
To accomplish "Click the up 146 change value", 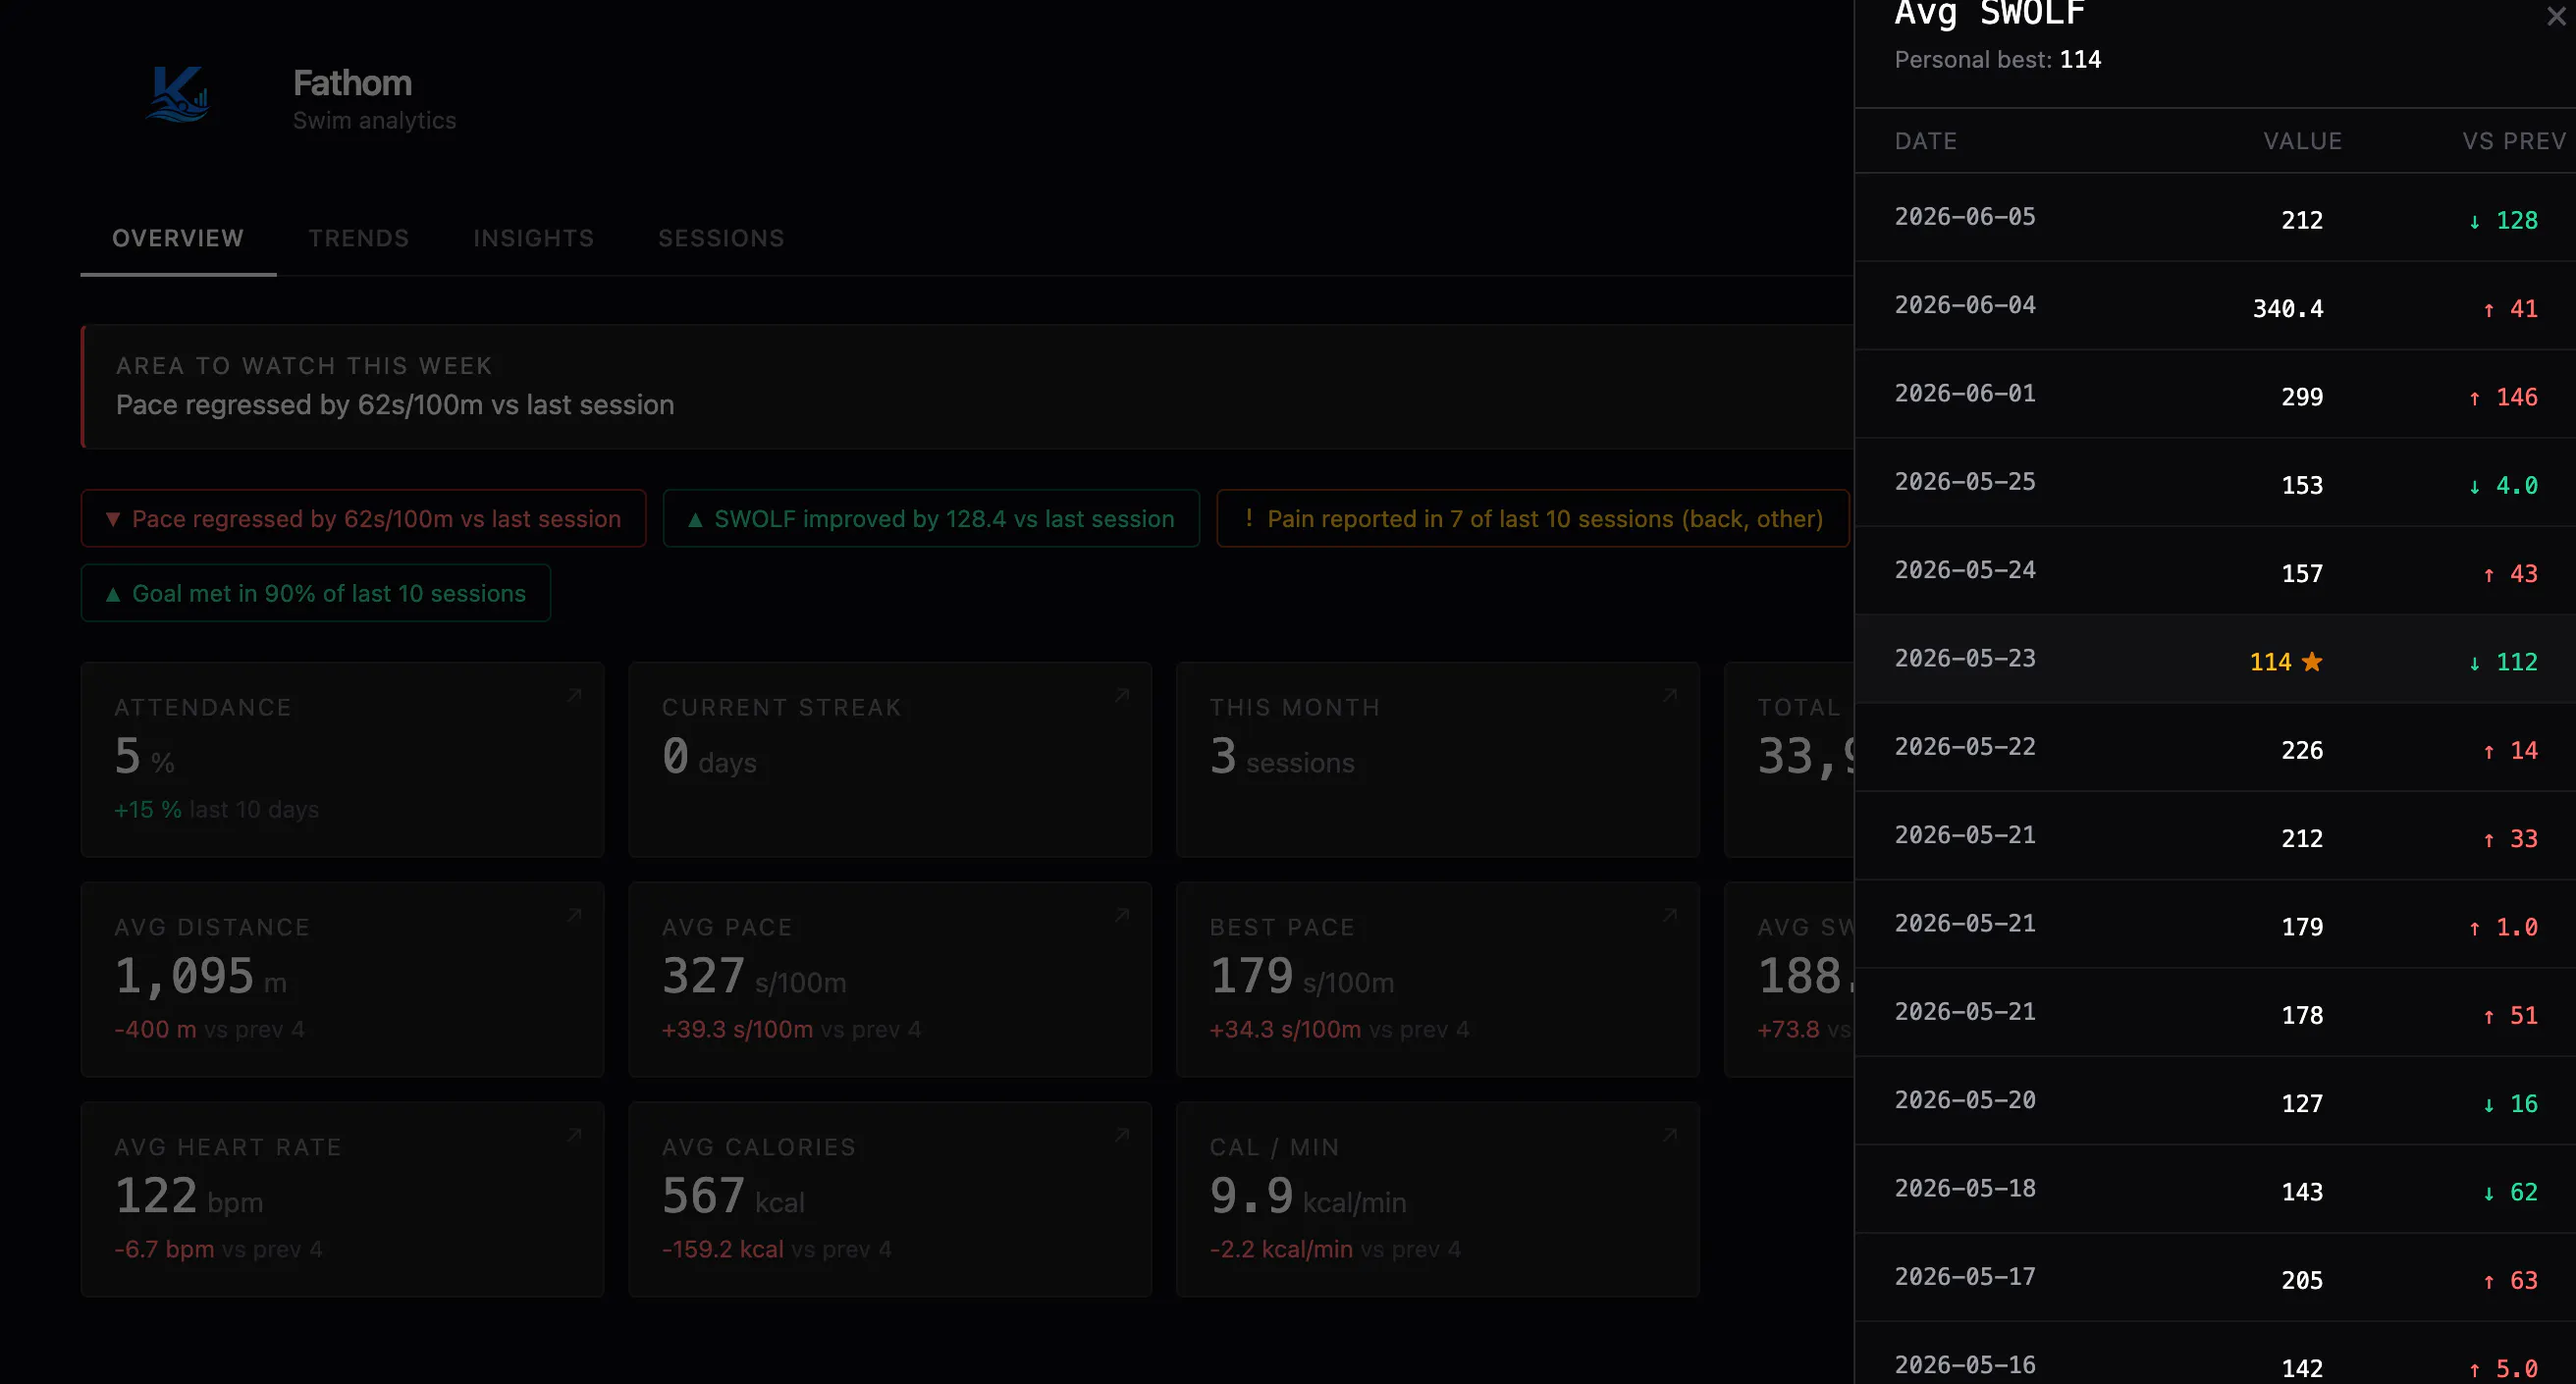I will 2503,397.
